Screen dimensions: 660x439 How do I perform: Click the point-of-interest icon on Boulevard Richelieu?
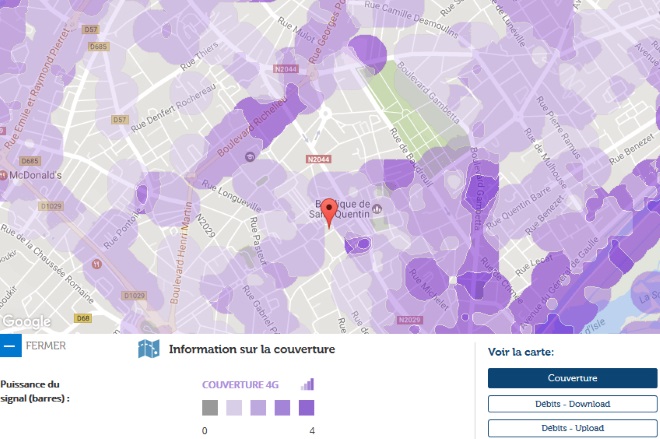pos(249,156)
